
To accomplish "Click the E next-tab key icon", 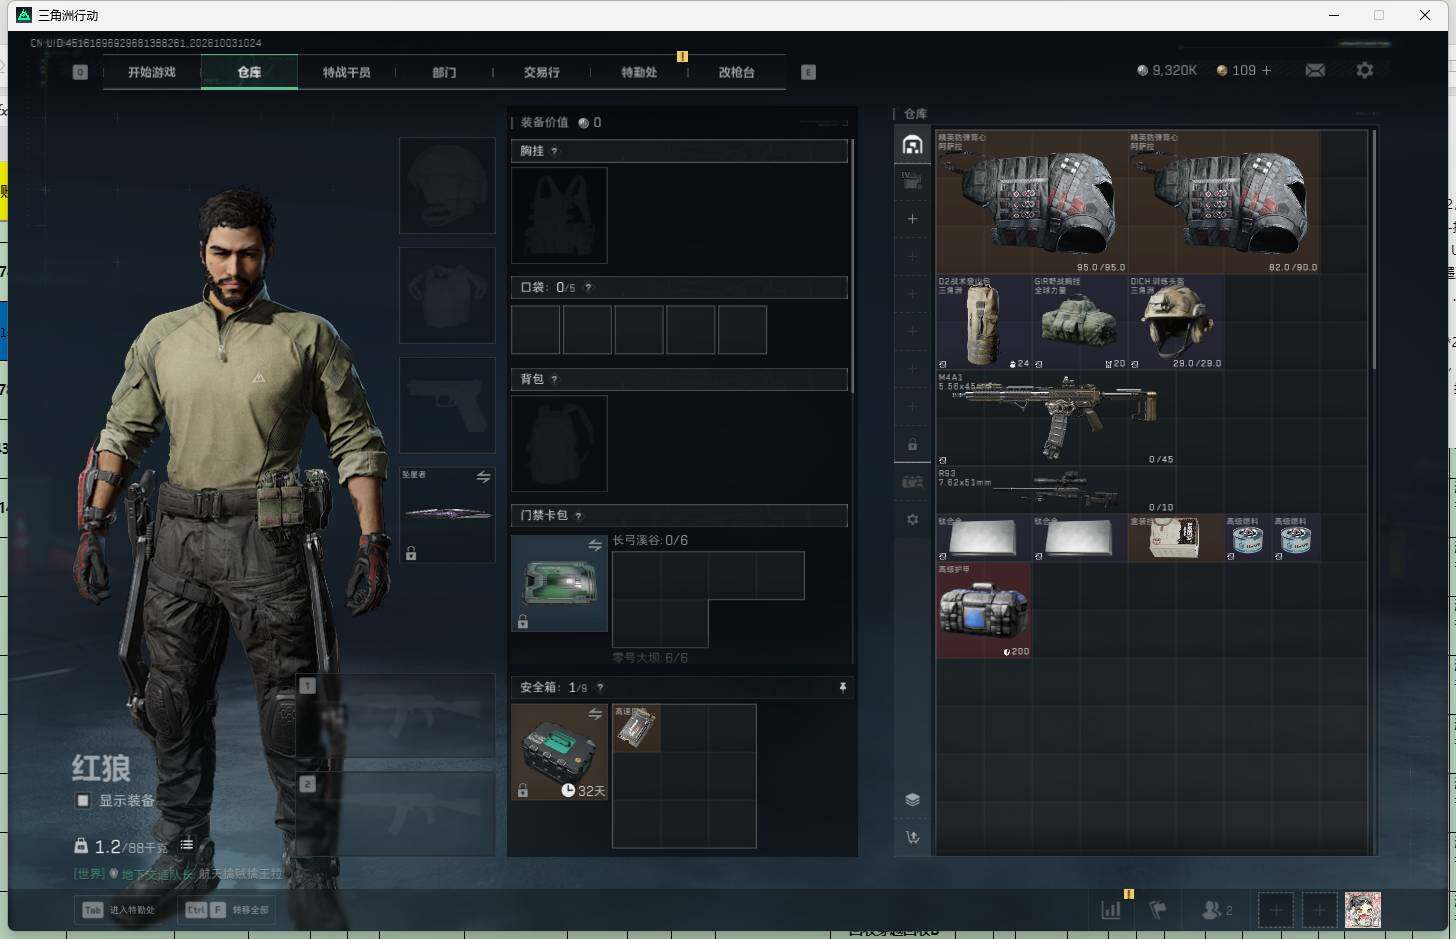I will coord(808,72).
